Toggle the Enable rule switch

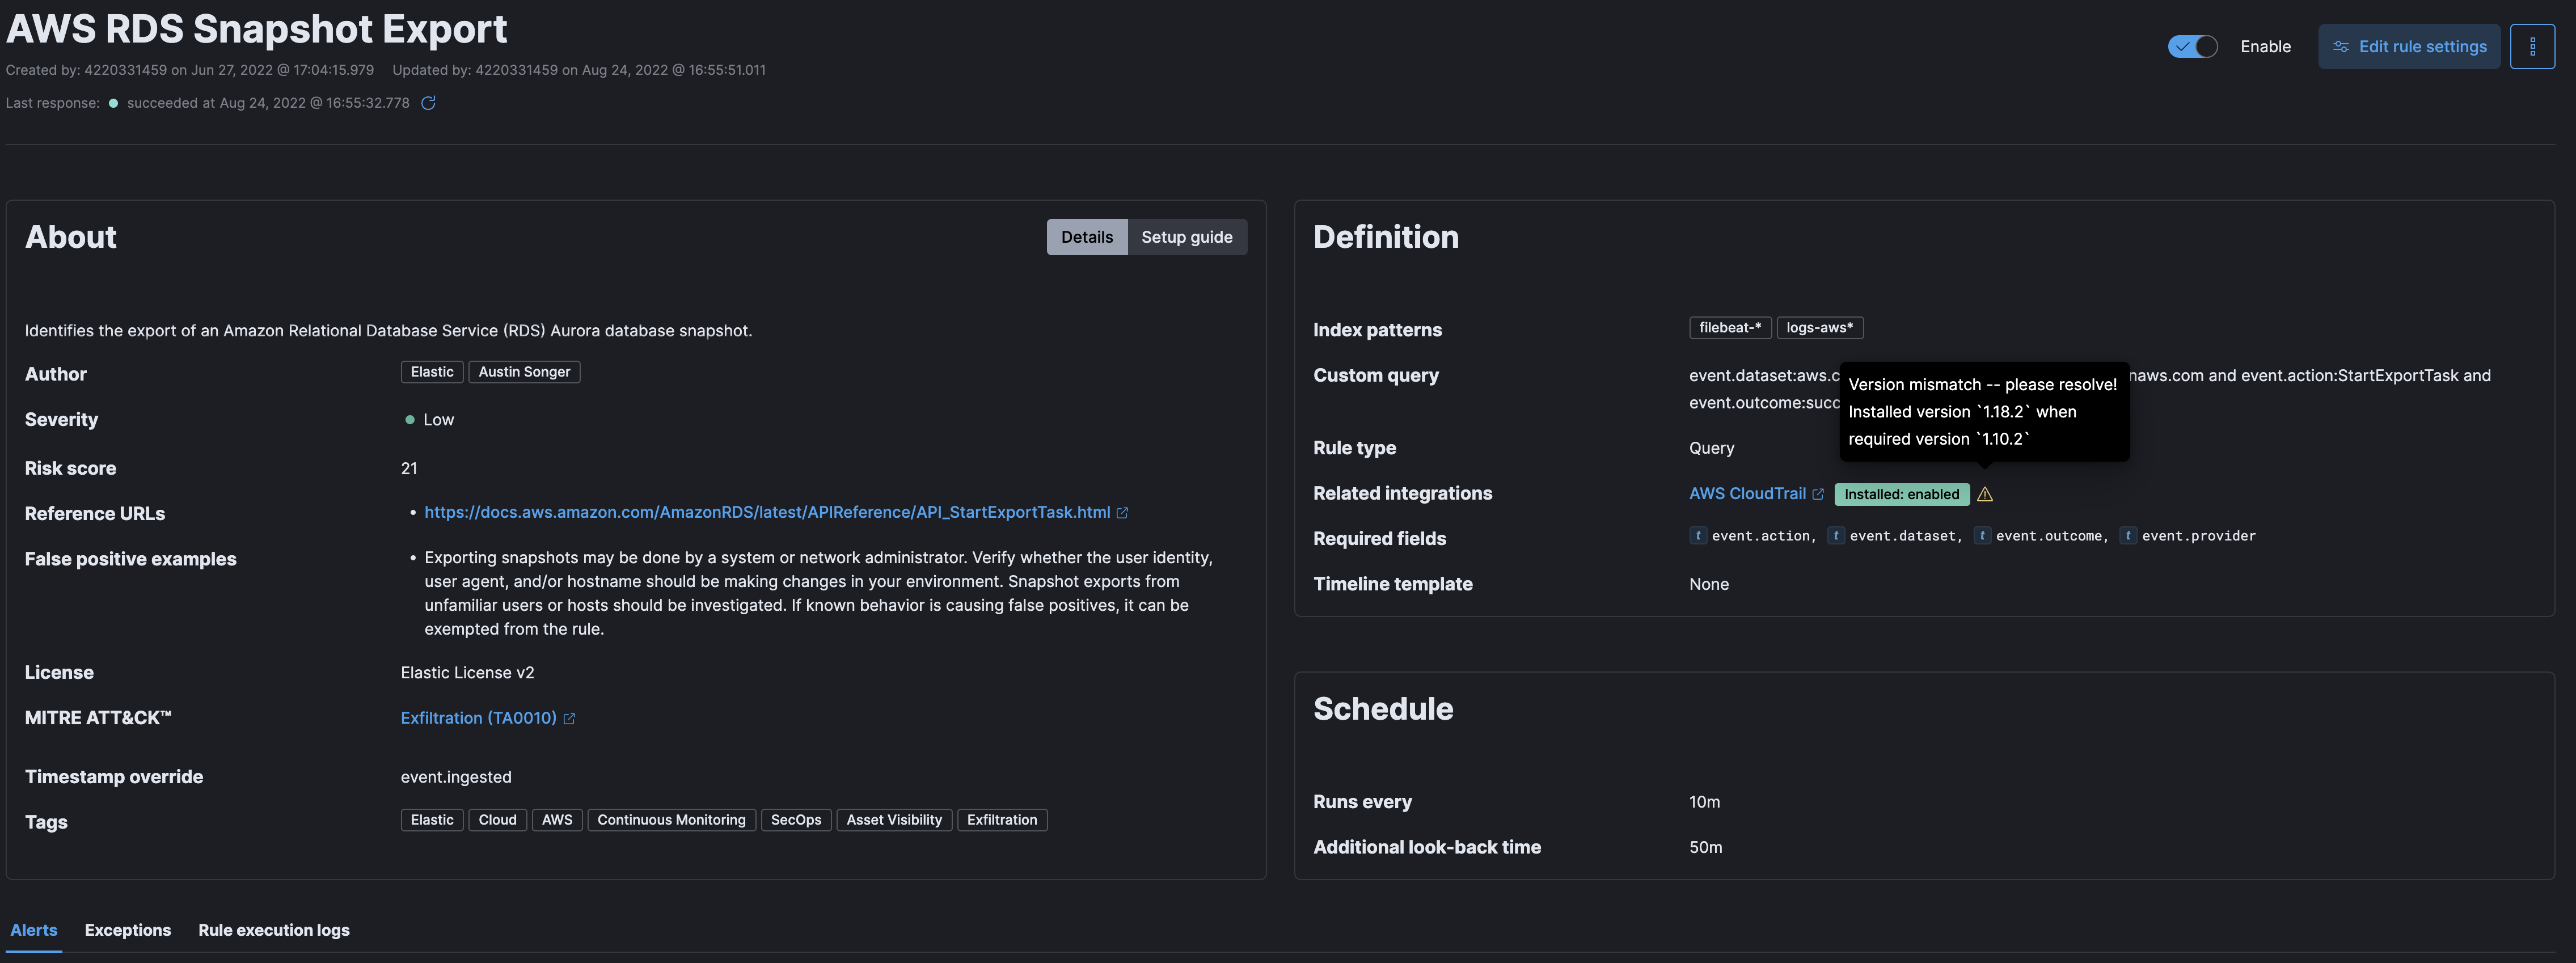pyautogui.click(x=2193, y=46)
